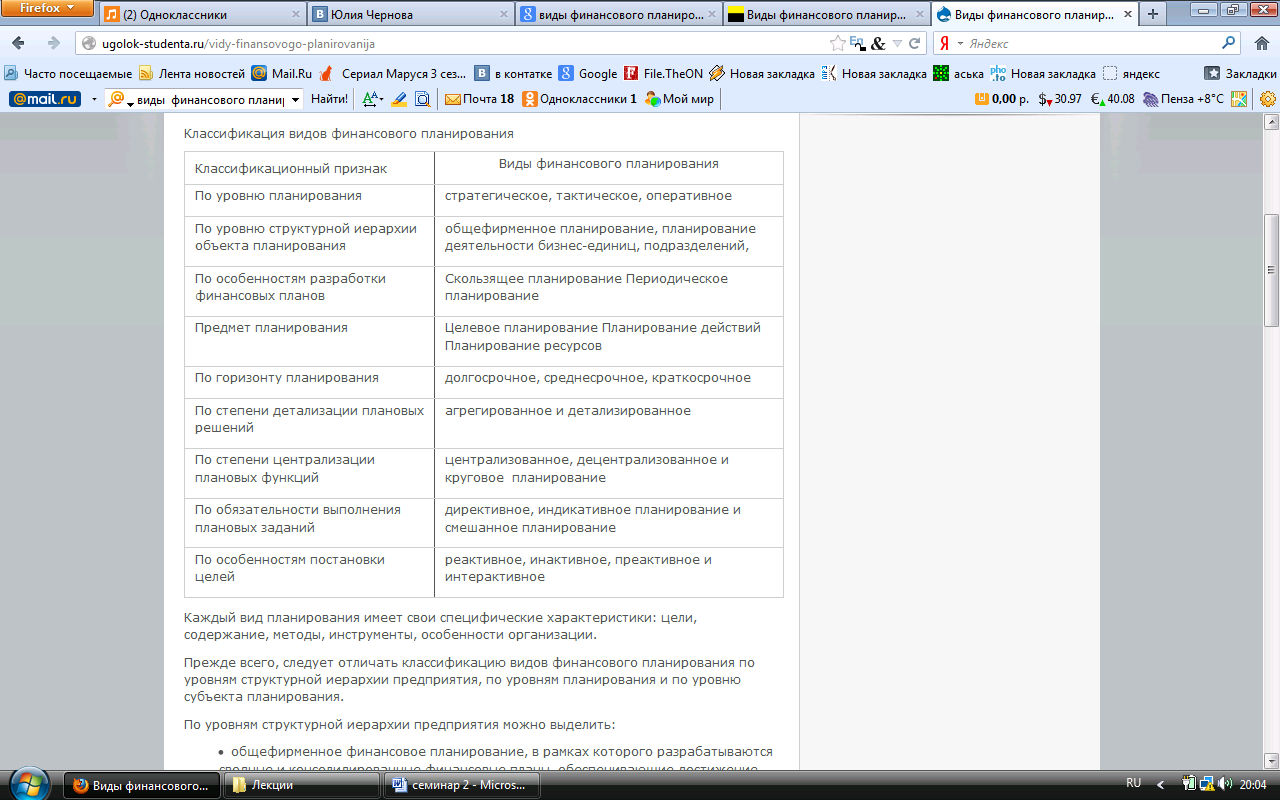
Task: Click the dollar rate 30.97 indicator
Action: click(x=1059, y=99)
